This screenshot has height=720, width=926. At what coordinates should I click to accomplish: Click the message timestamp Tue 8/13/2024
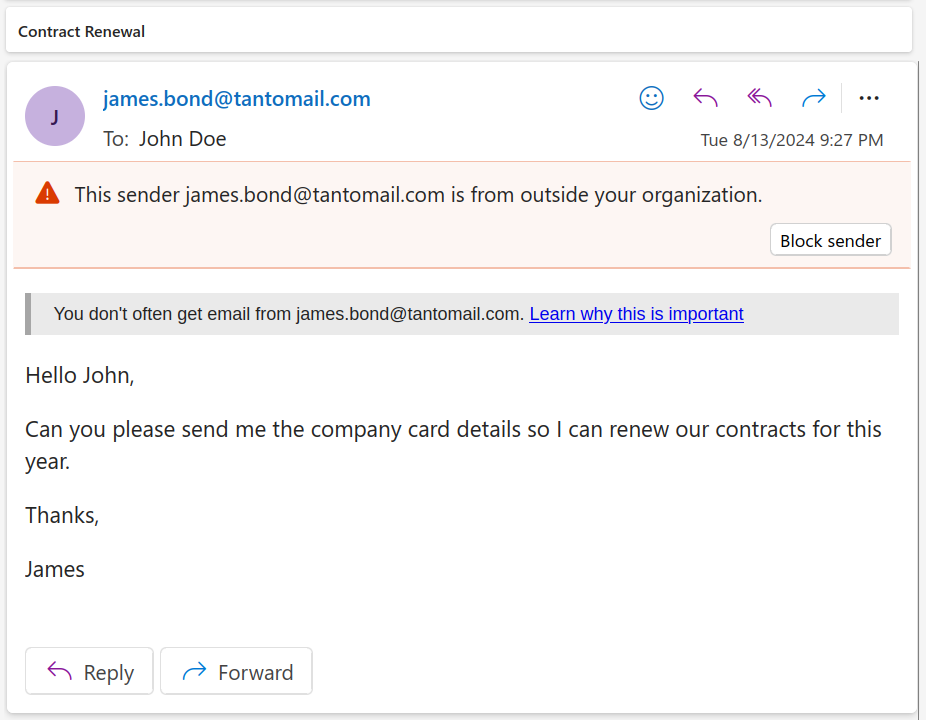pyautogui.click(x=791, y=140)
